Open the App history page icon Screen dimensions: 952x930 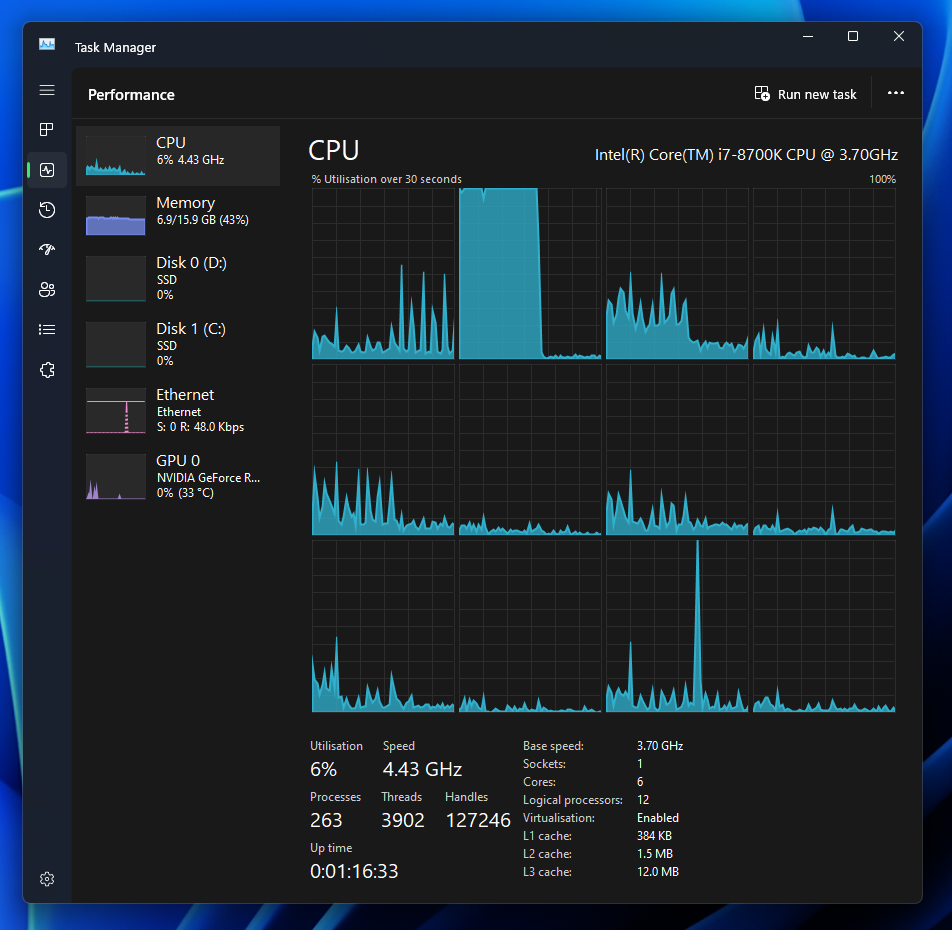tap(47, 210)
